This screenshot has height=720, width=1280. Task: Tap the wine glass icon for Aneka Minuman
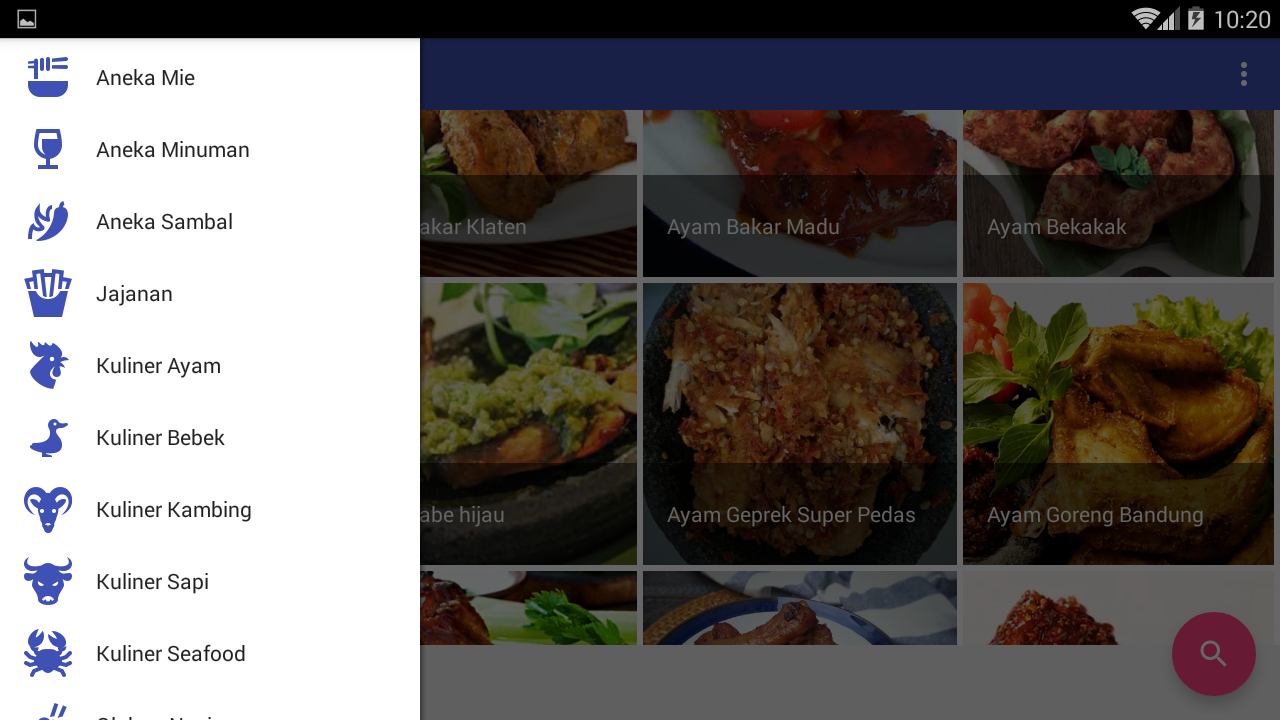pos(48,150)
